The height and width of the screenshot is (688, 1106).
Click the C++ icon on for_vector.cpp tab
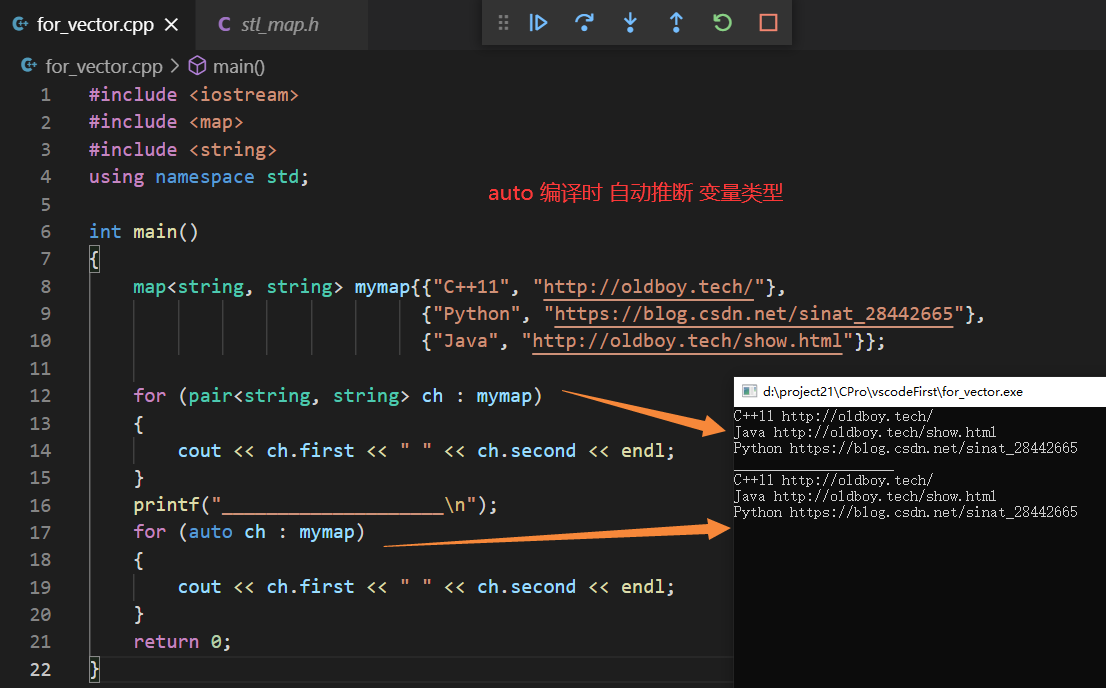point(20,24)
